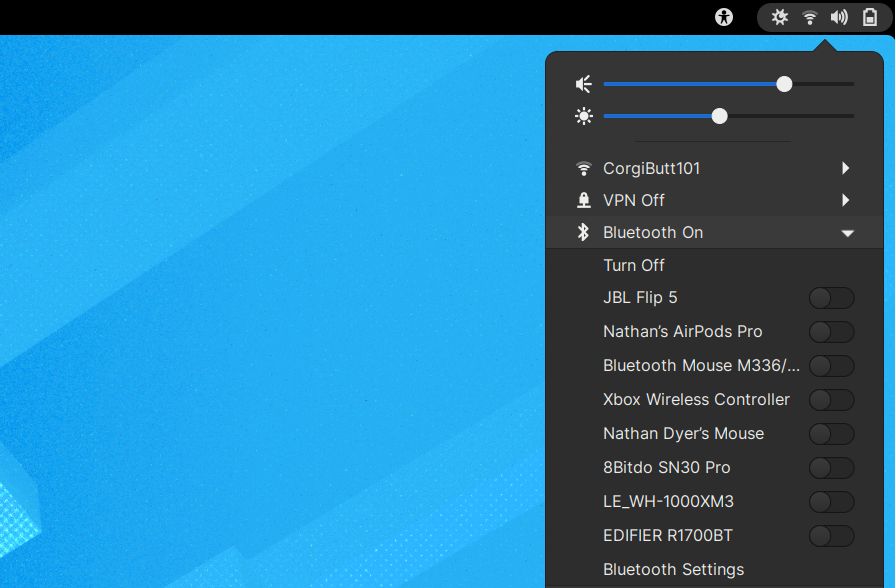Enable Nathan's AirPods Pro switch
Image resolution: width=895 pixels, height=588 pixels.
click(x=832, y=332)
